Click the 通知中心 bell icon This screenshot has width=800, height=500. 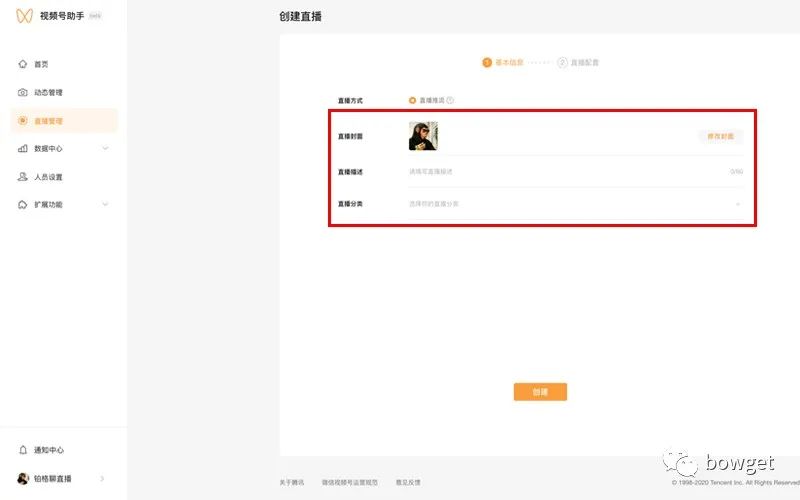(23, 450)
